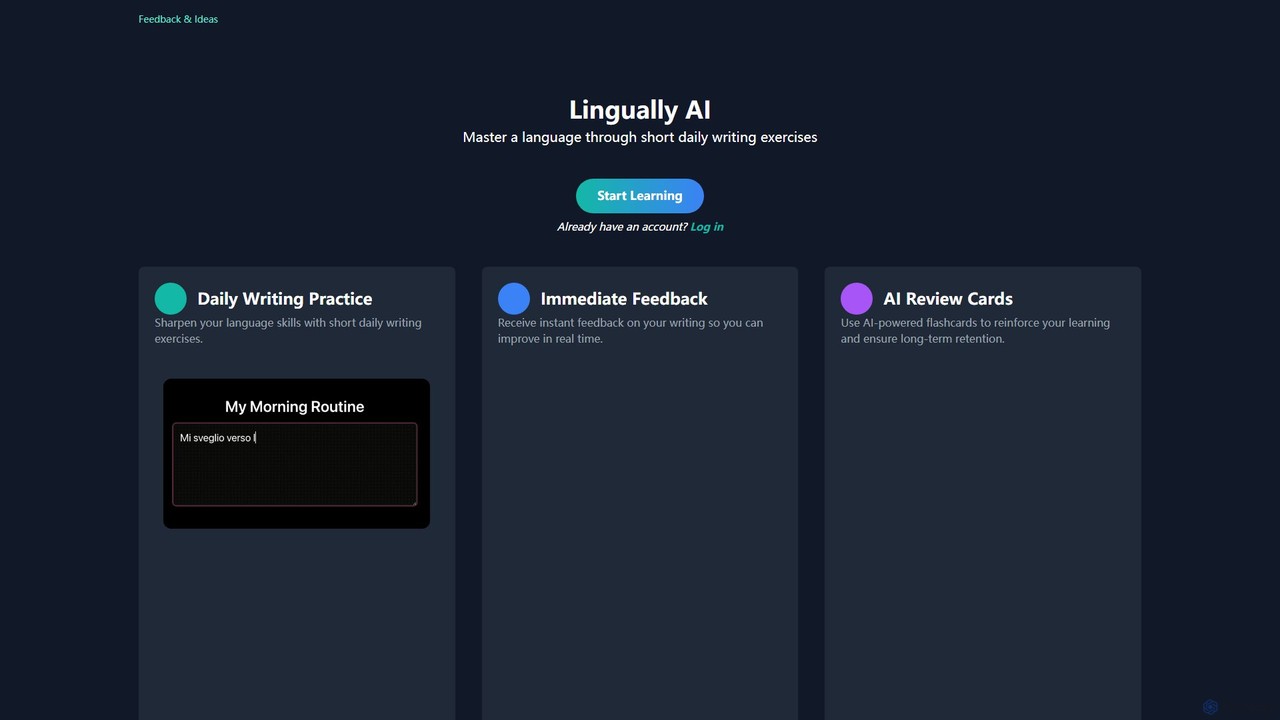Open the Feedback & Ideas link
The height and width of the screenshot is (720, 1280).
click(178, 19)
